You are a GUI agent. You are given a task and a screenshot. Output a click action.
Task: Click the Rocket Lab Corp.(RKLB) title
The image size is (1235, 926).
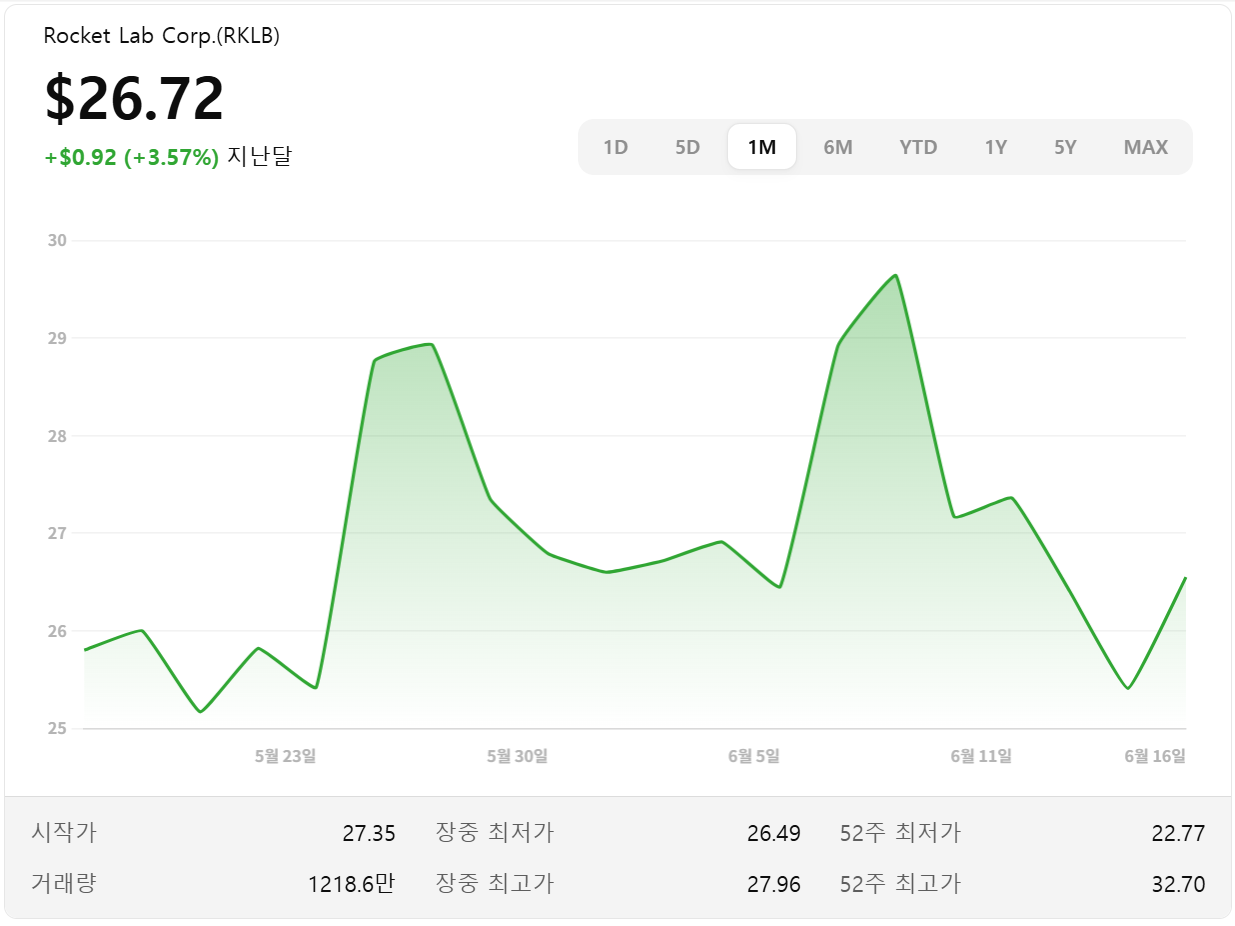[160, 35]
